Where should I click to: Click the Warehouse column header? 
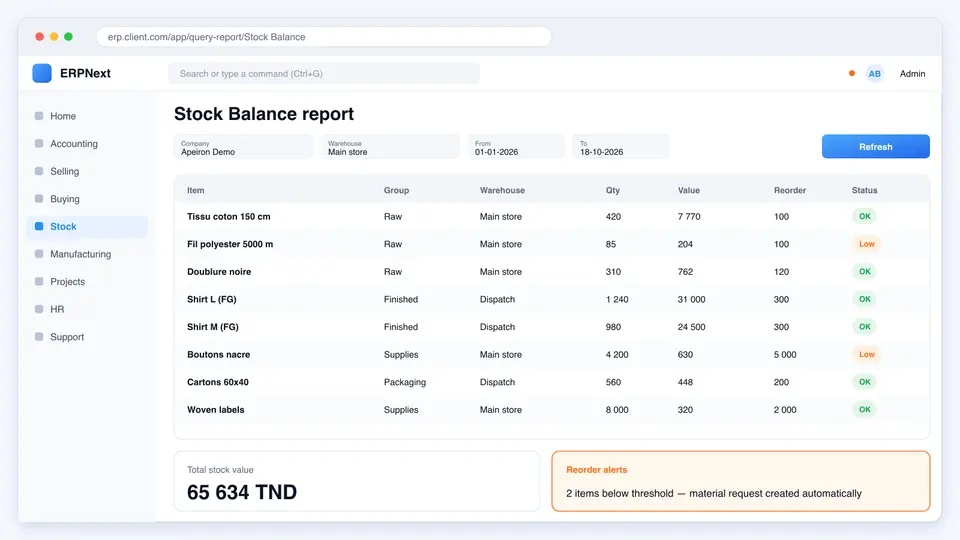(502, 190)
